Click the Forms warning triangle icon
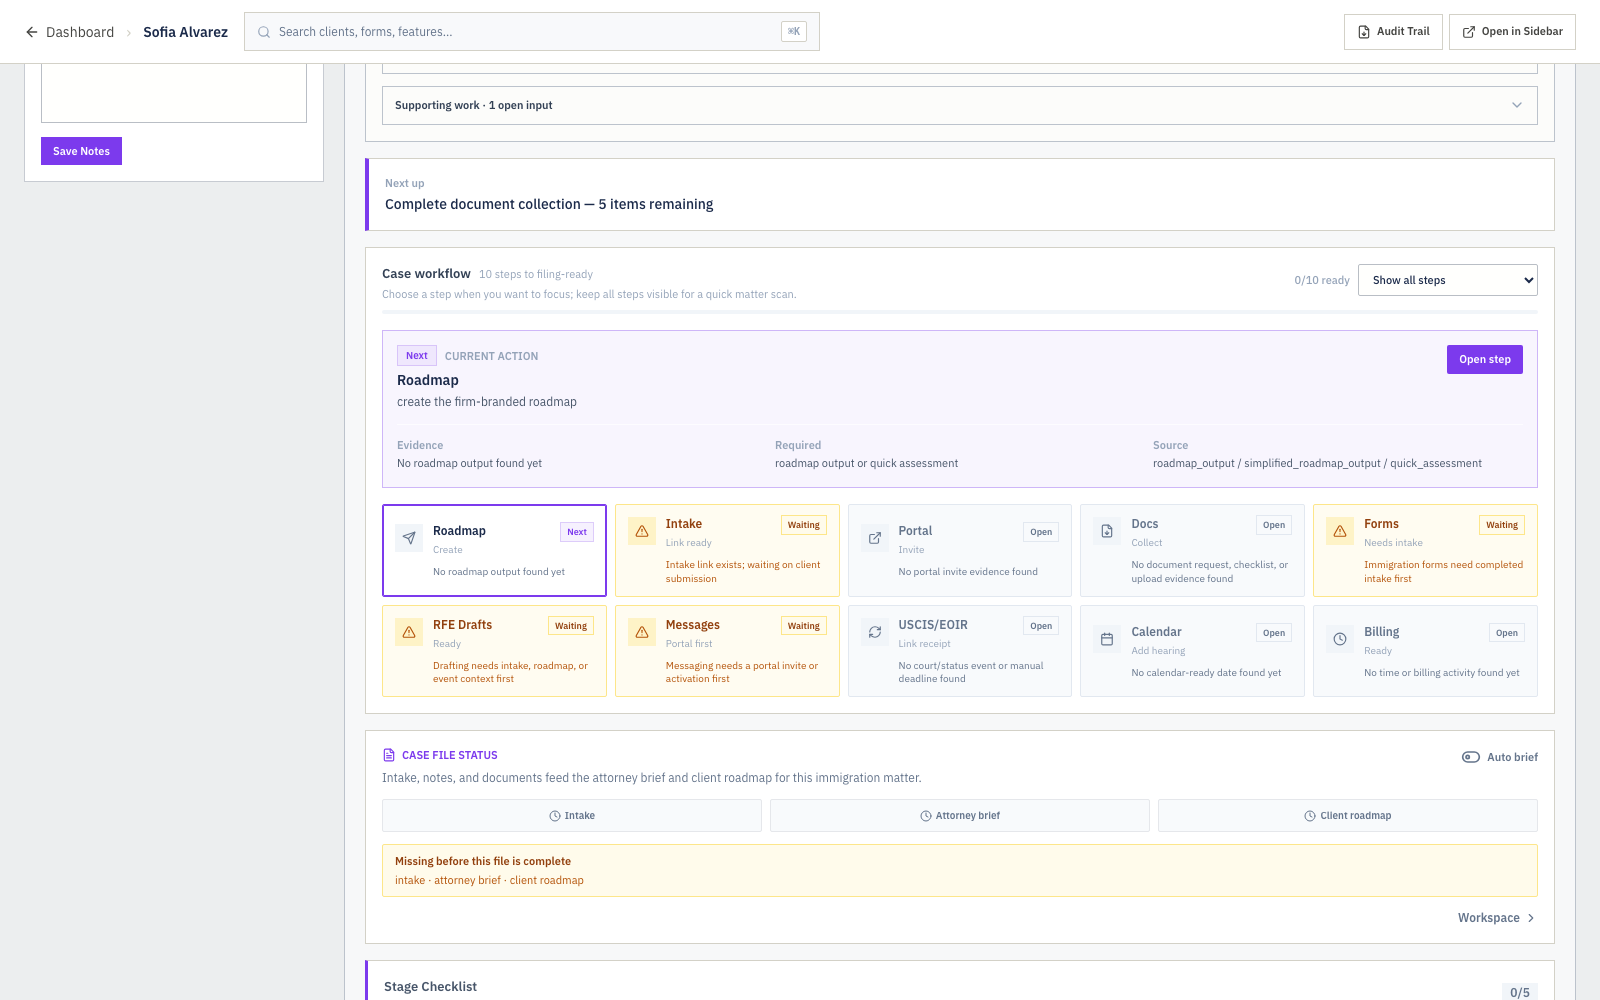The height and width of the screenshot is (1000, 1600). [1340, 531]
